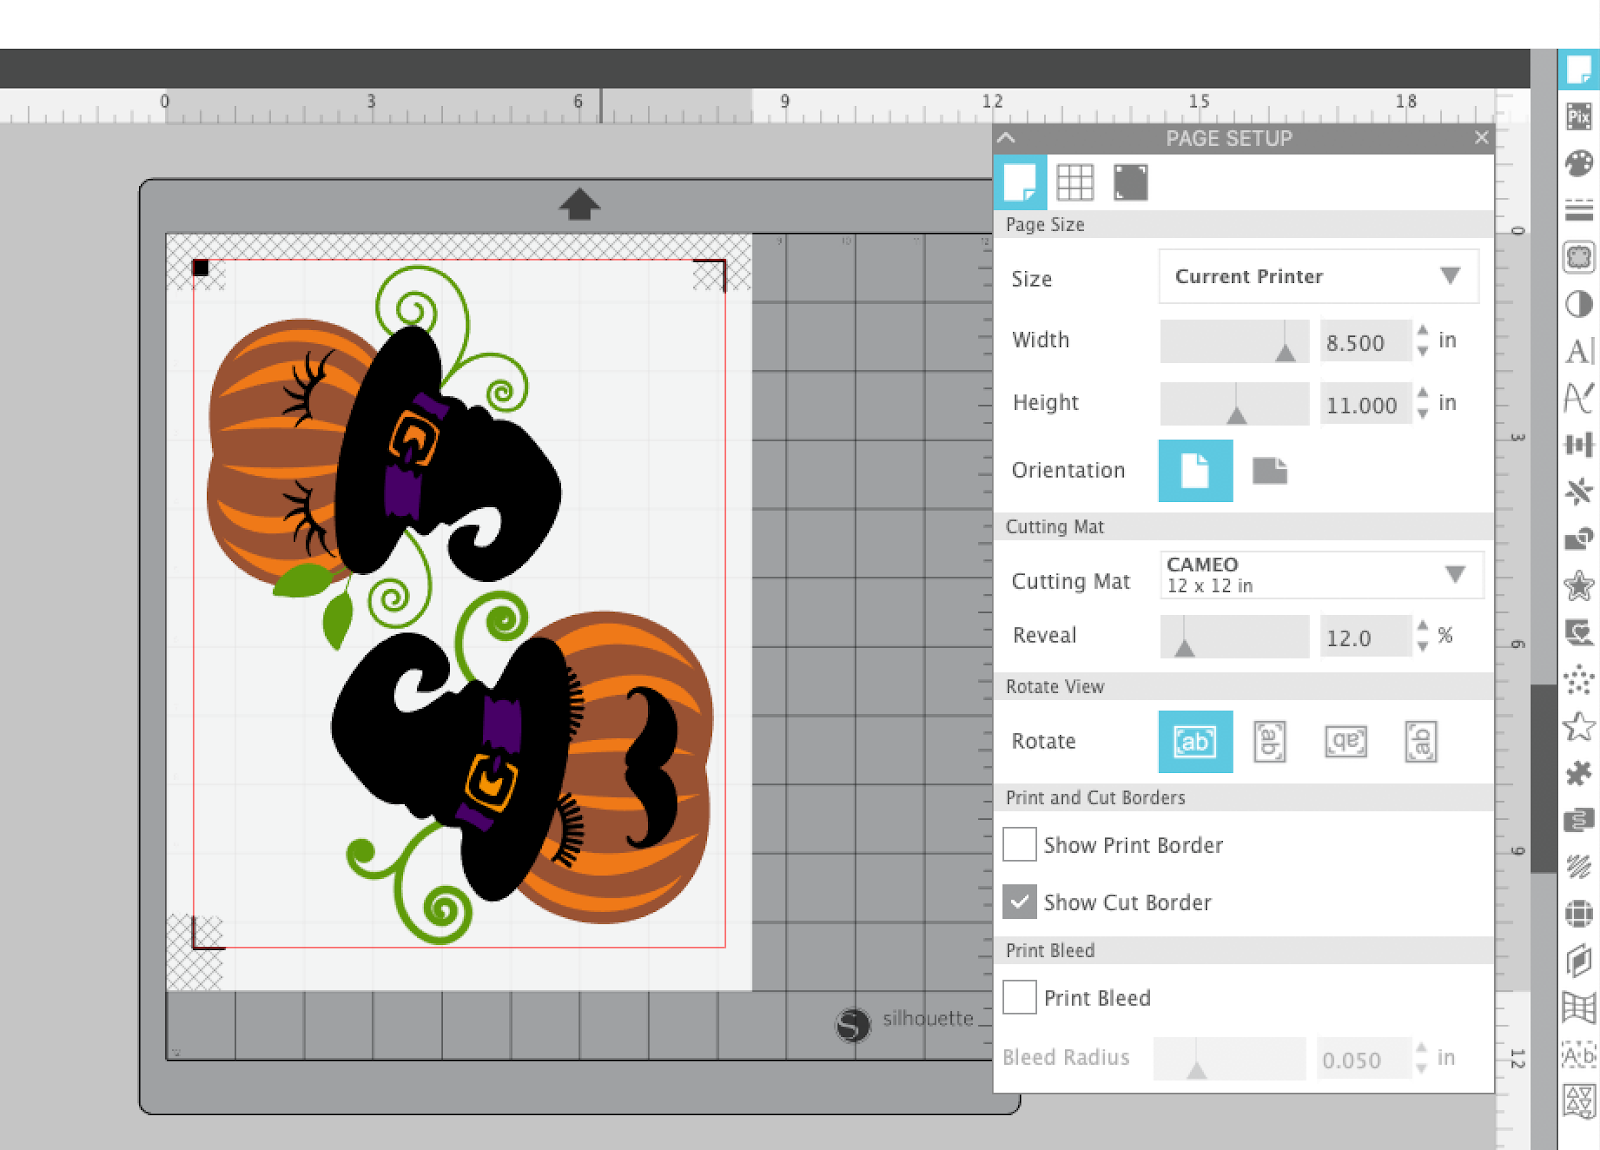1600x1150 pixels.
Task: Click the vertical canvas scrollbar thumb
Action: pos(1543,779)
